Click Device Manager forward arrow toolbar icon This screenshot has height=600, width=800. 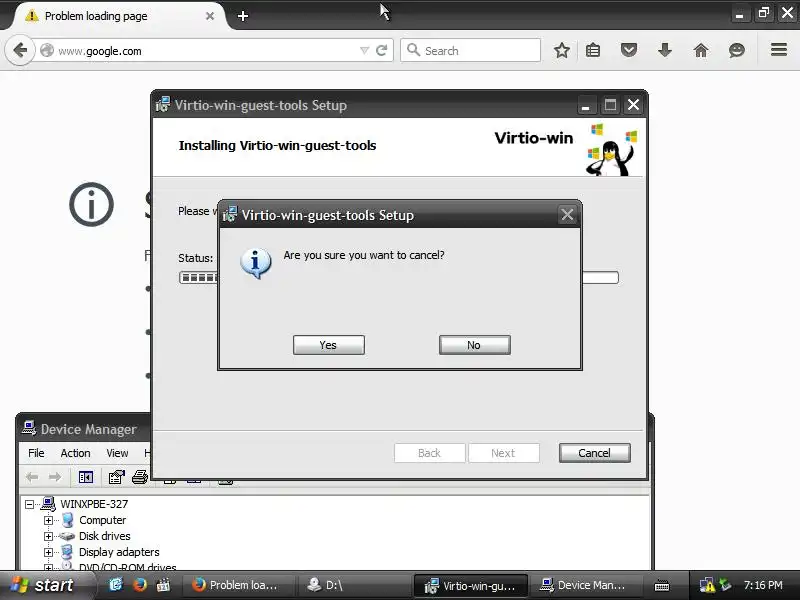55,477
